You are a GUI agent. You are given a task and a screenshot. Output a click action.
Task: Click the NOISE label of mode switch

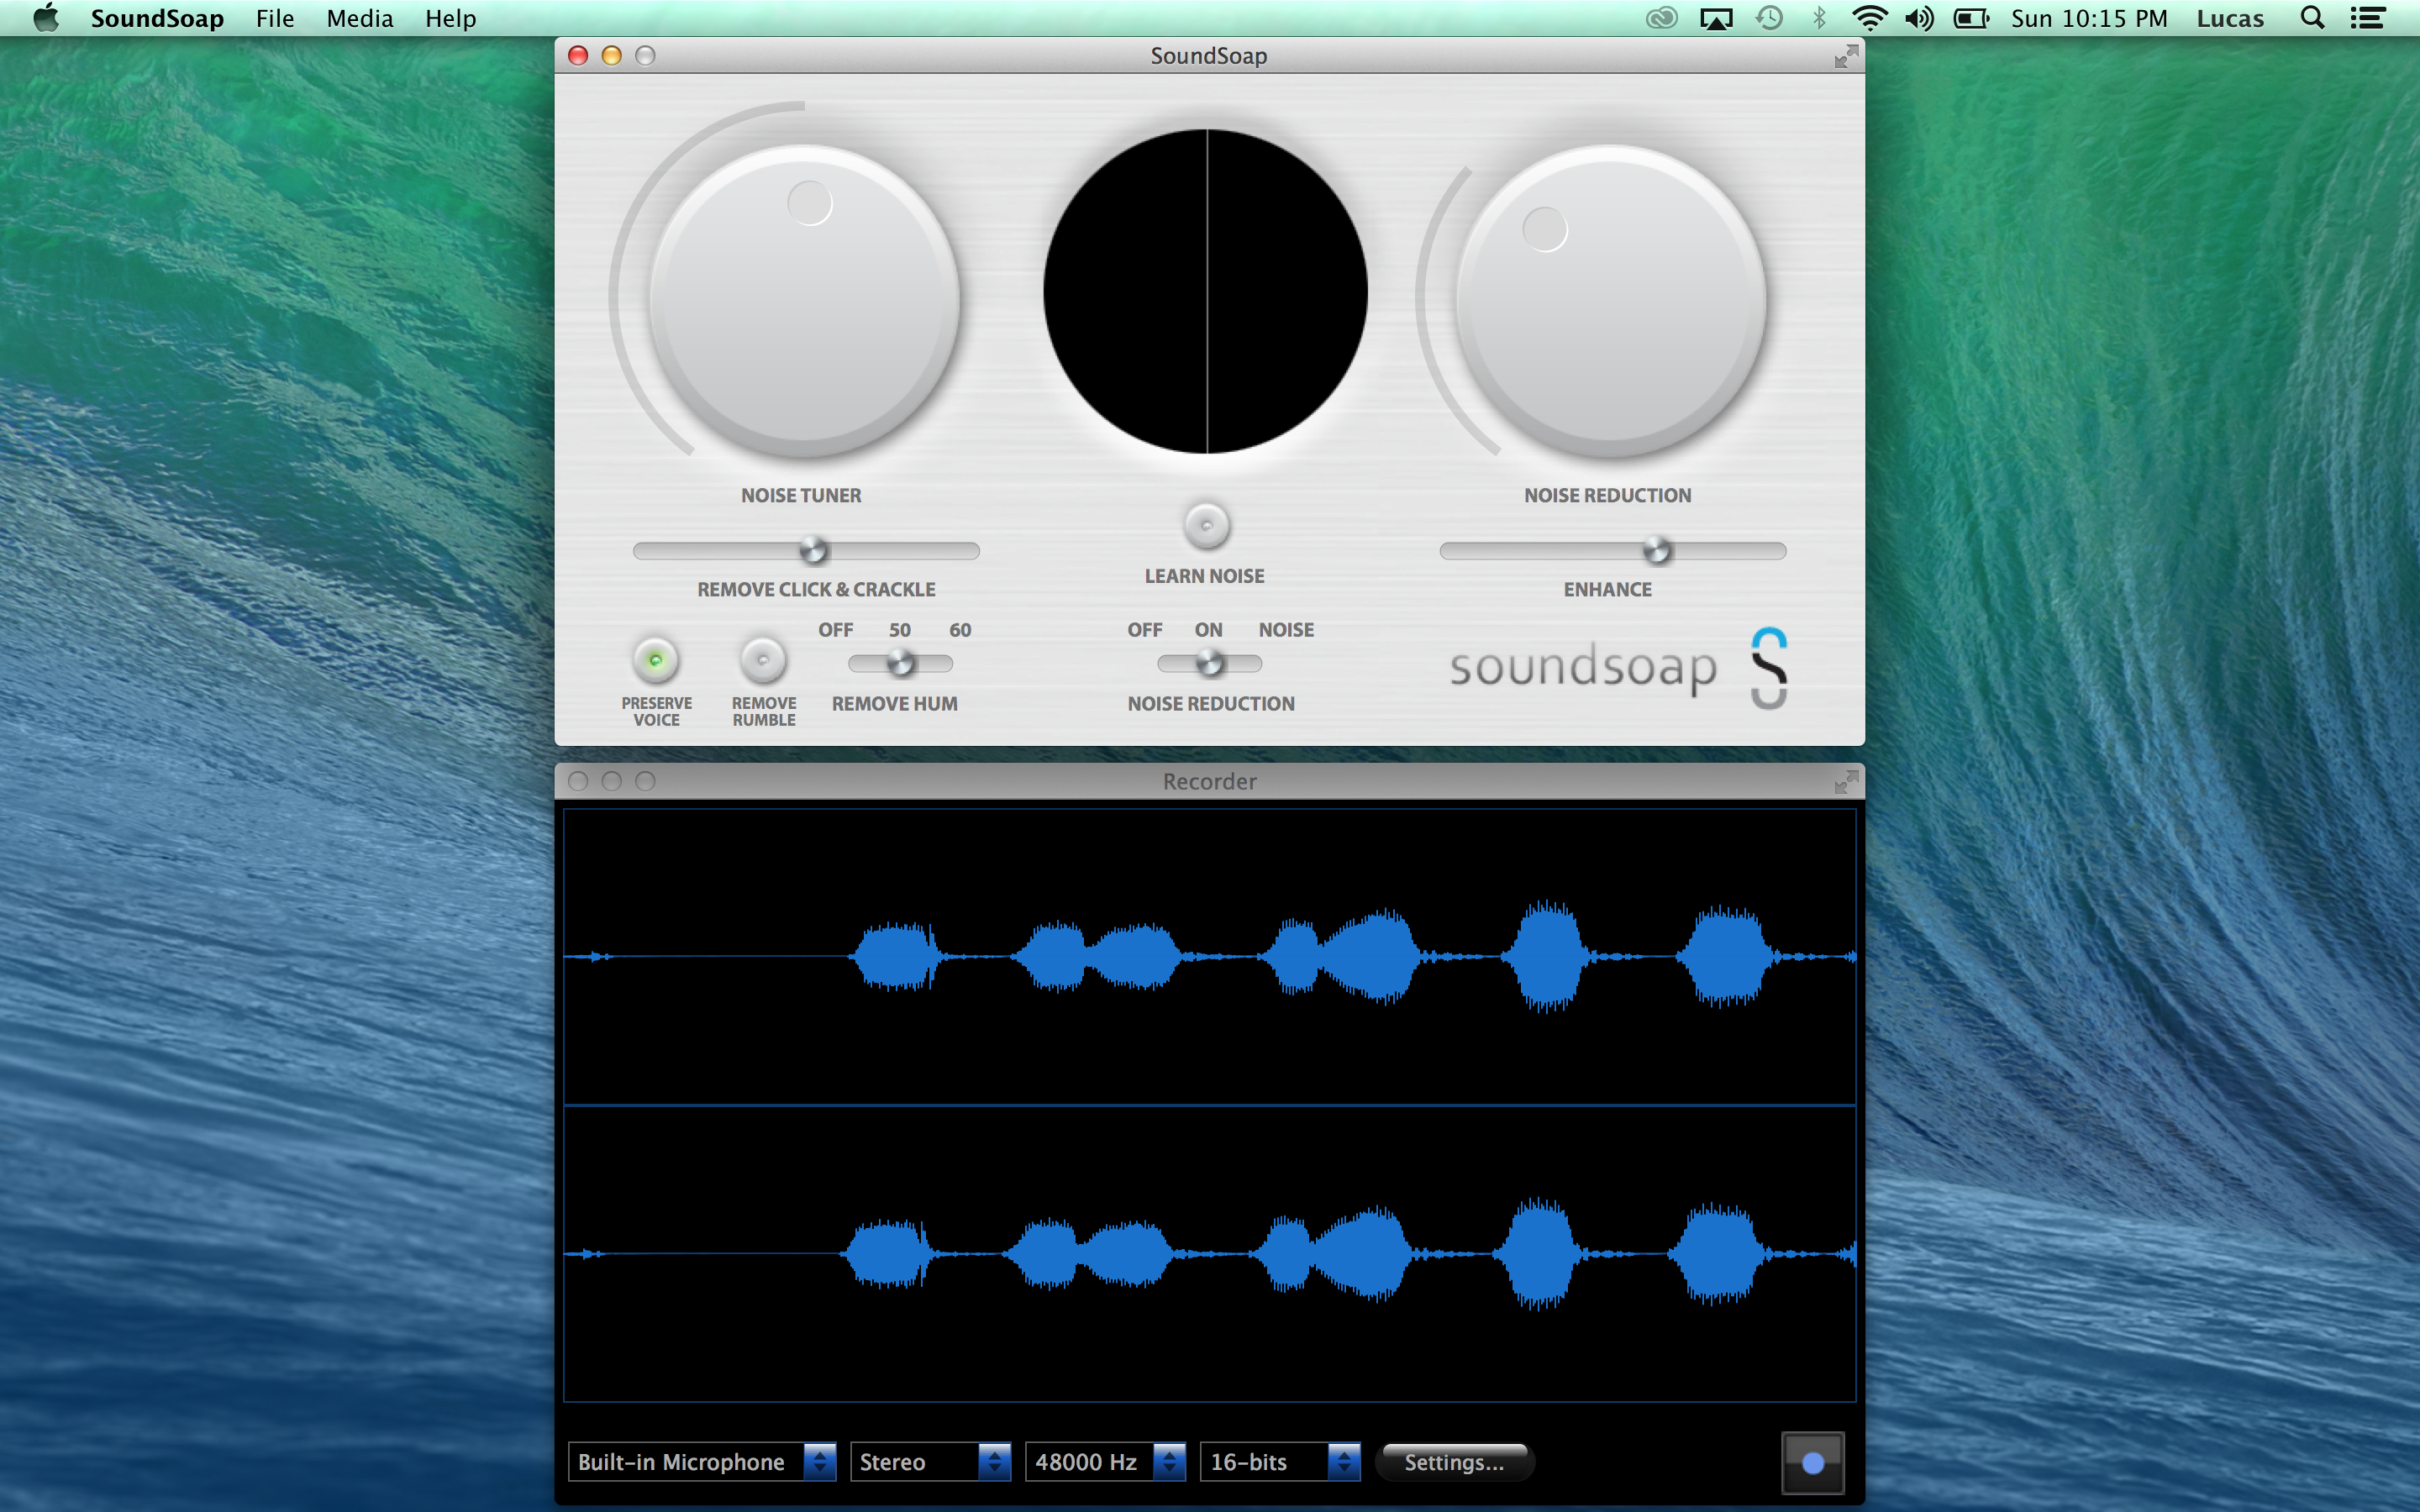click(1286, 630)
